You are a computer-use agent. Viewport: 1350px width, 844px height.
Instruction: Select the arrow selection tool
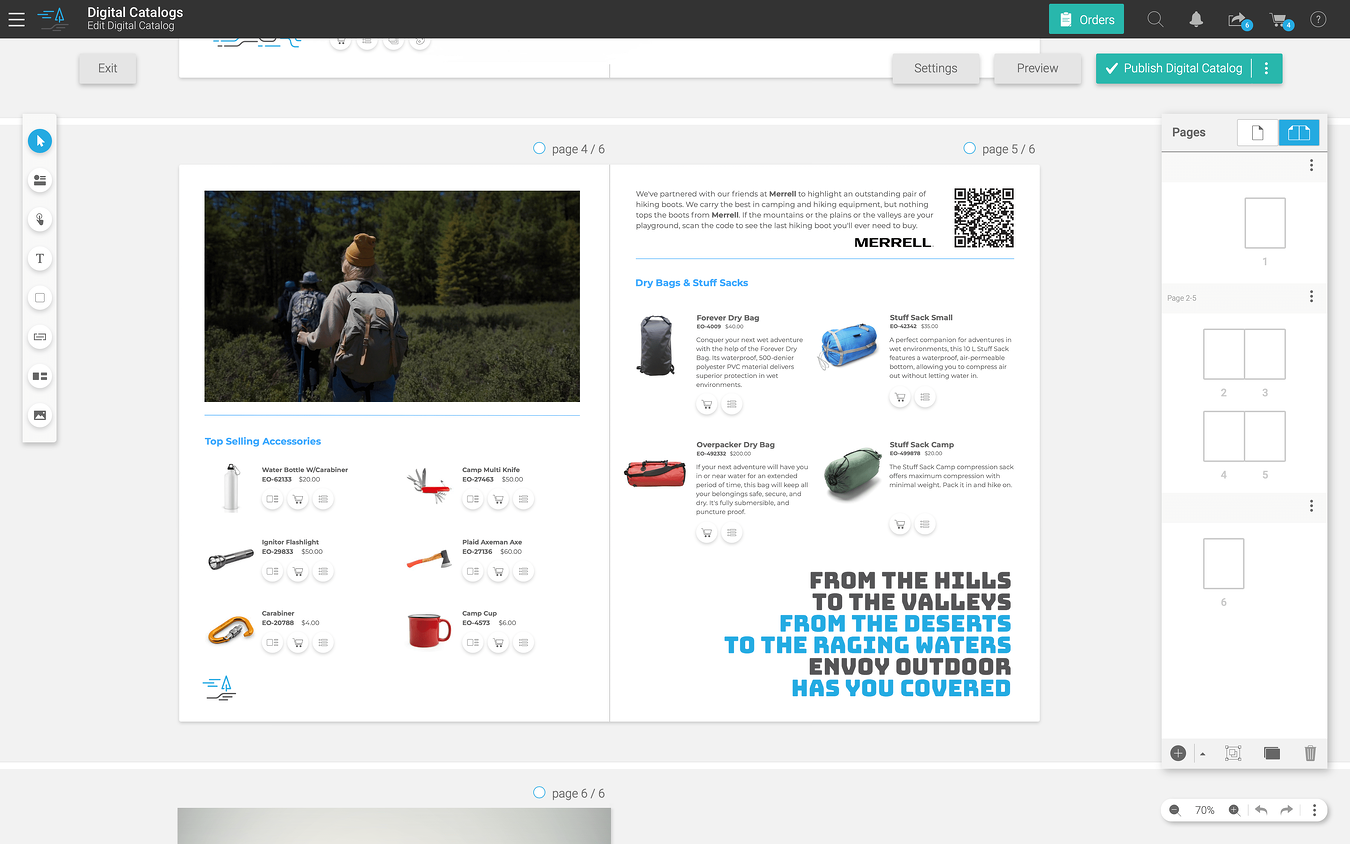click(x=40, y=140)
